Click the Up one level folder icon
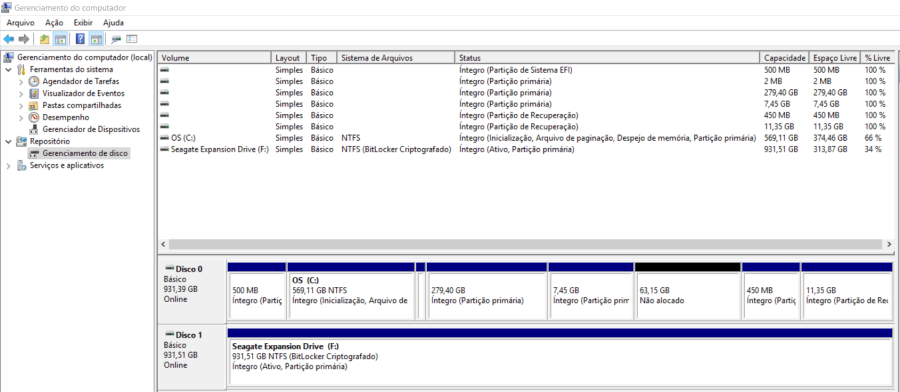Image resolution: width=900 pixels, height=392 pixels. (x=44, y=39)
